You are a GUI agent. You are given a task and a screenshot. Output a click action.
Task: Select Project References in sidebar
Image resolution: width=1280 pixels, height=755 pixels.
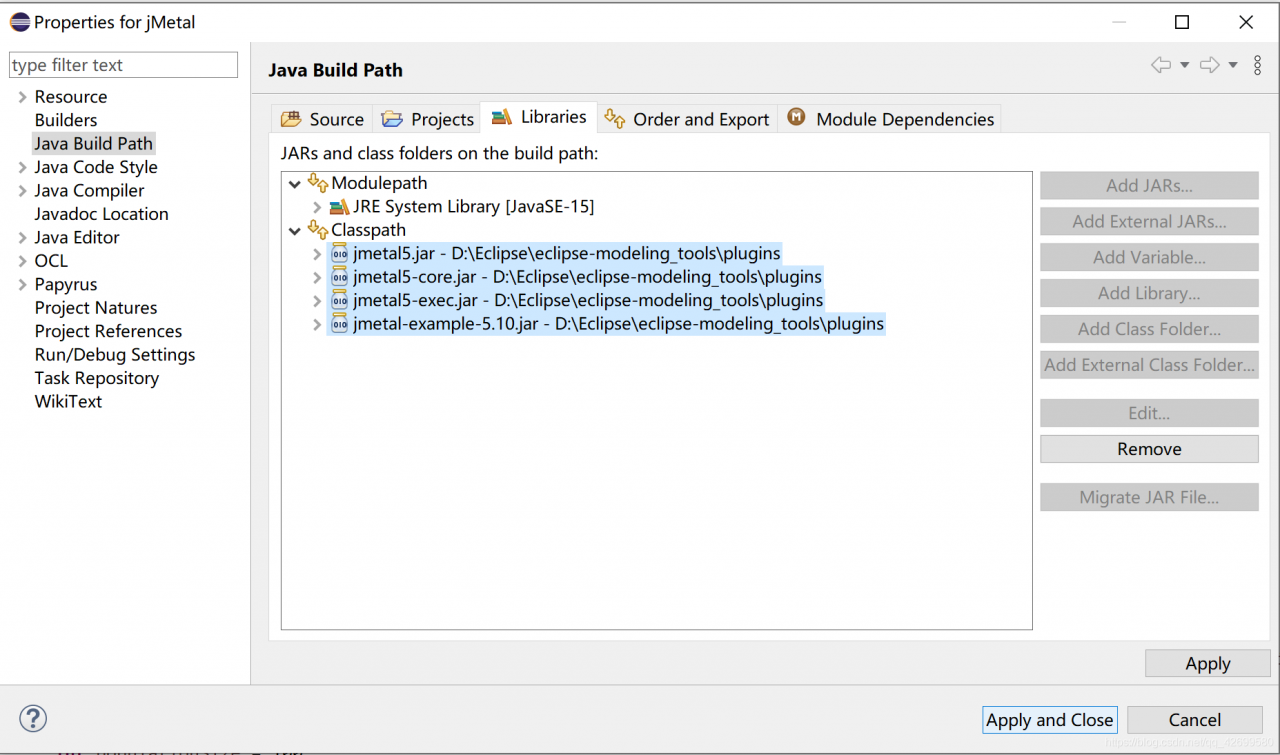pyautogui.click(x=108, y=331)
